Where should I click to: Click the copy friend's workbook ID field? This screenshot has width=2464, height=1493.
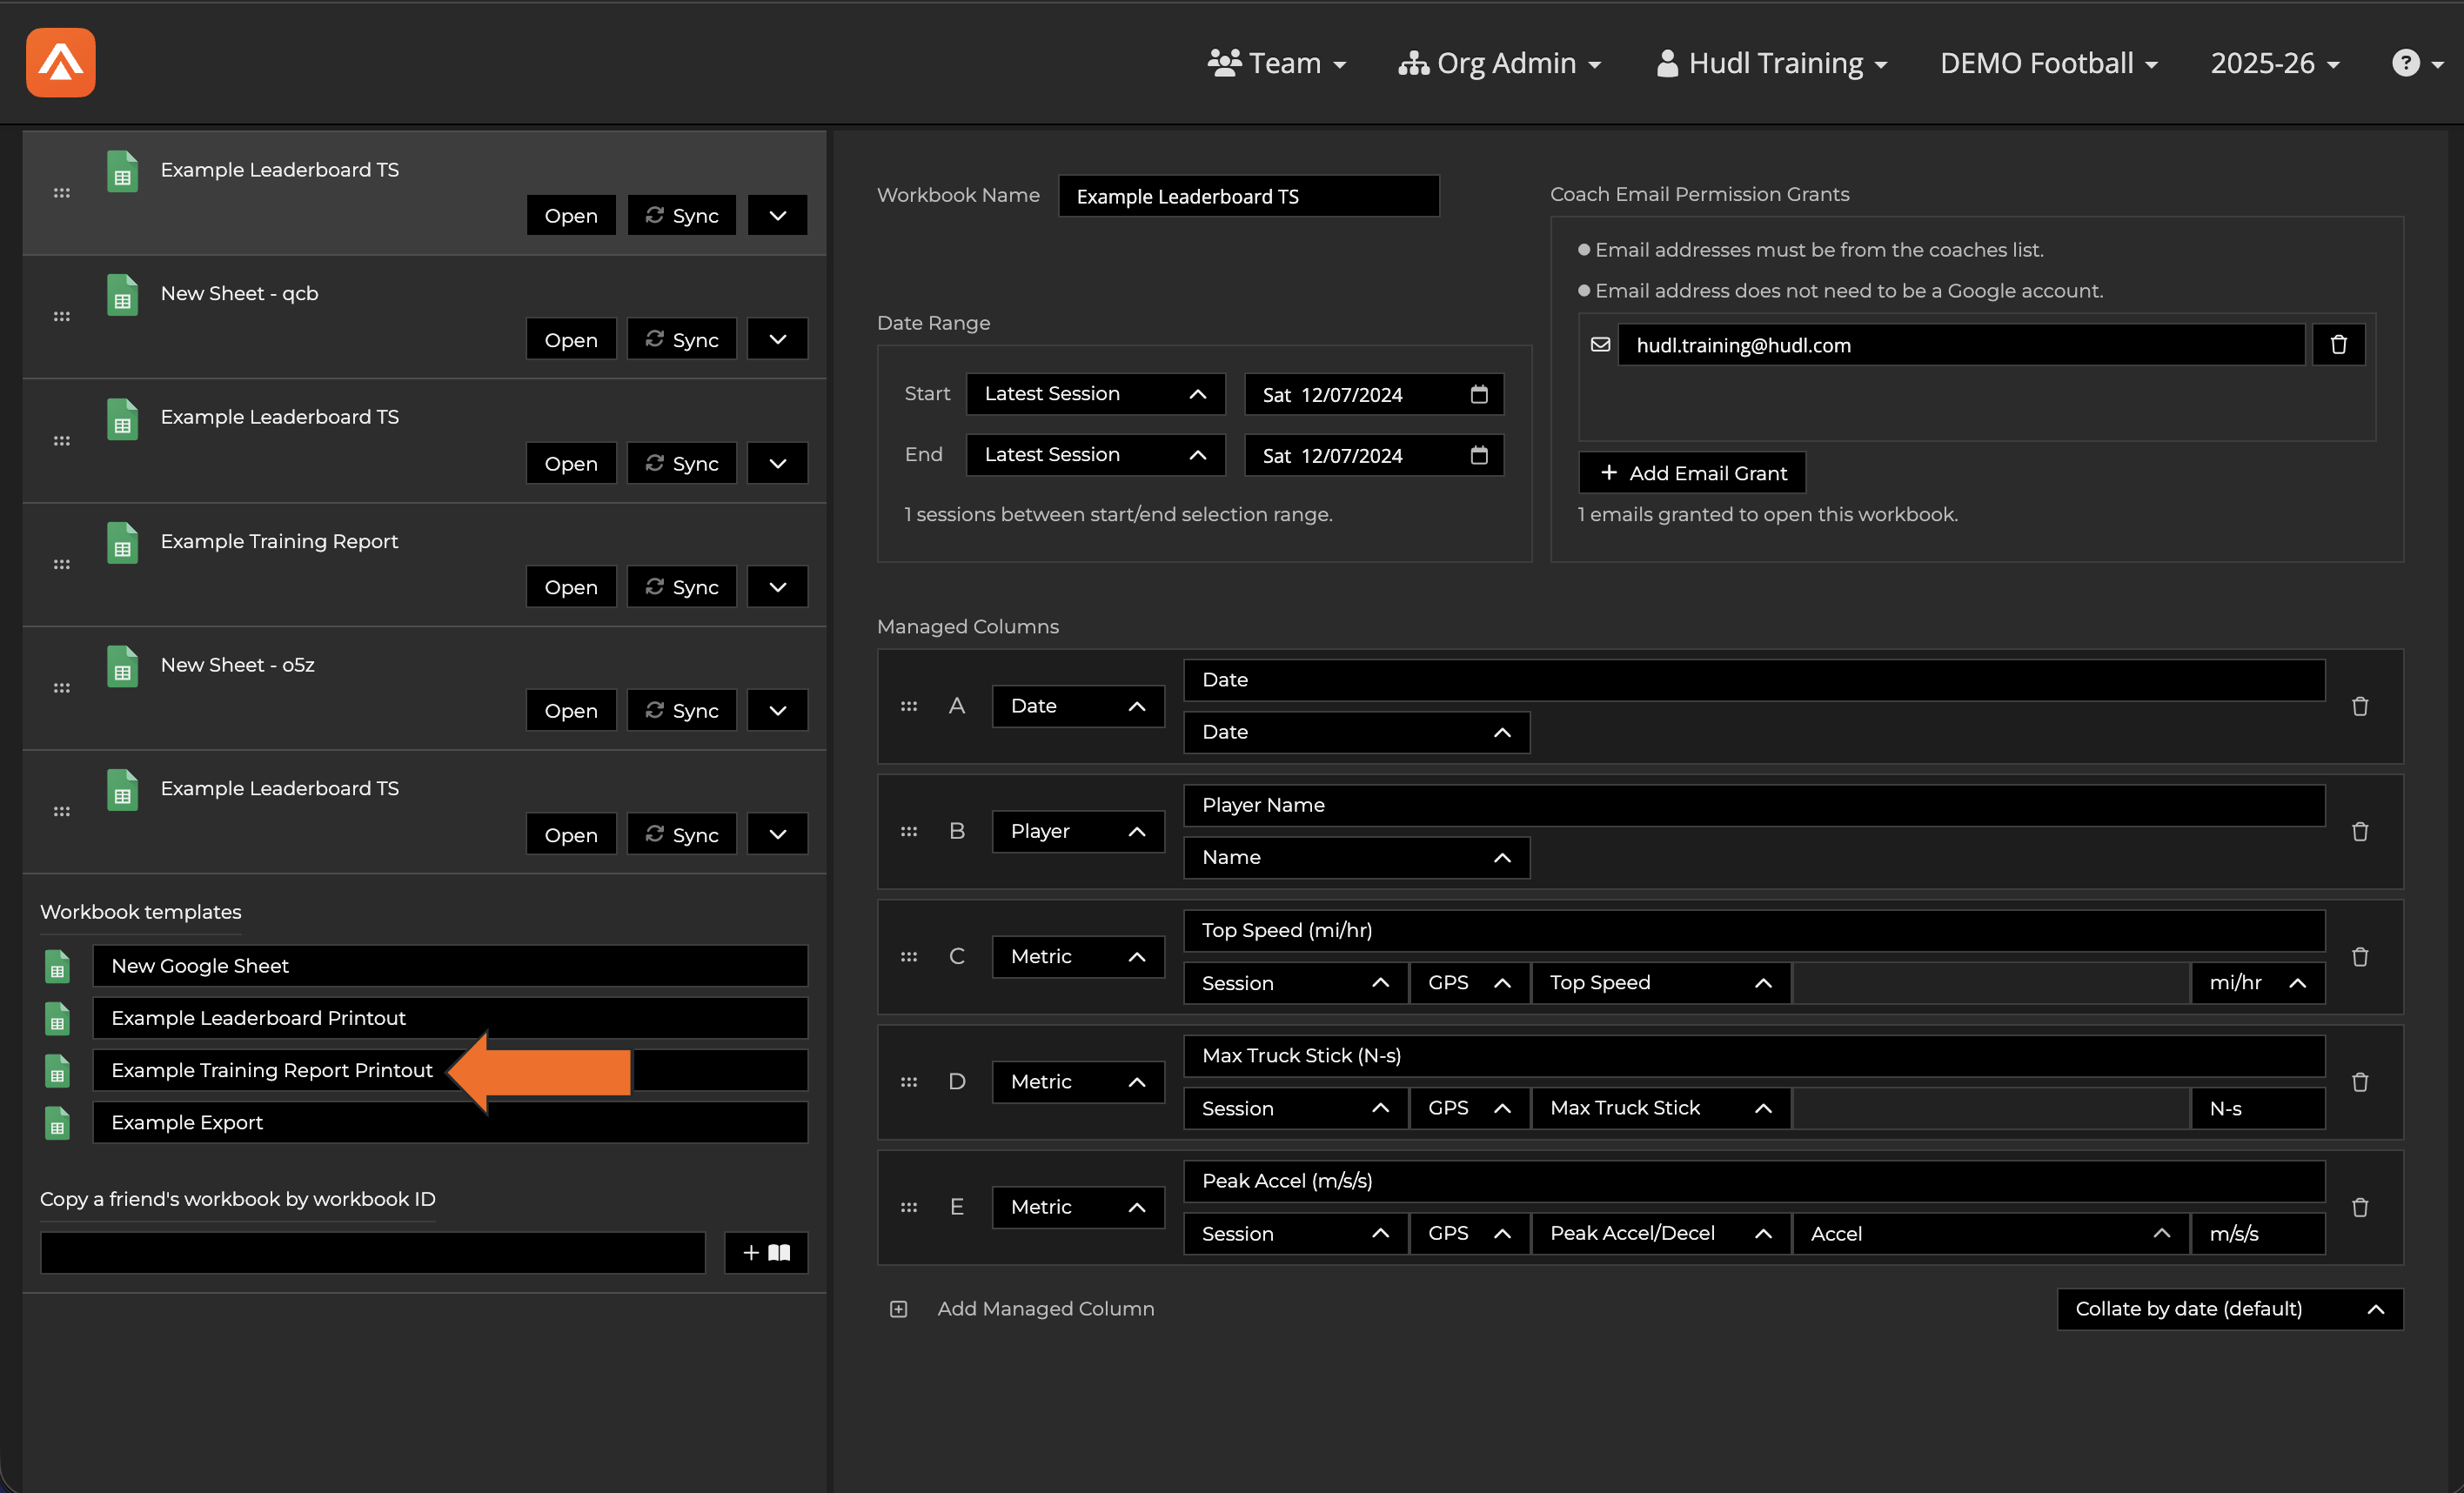coord(373,1253)
